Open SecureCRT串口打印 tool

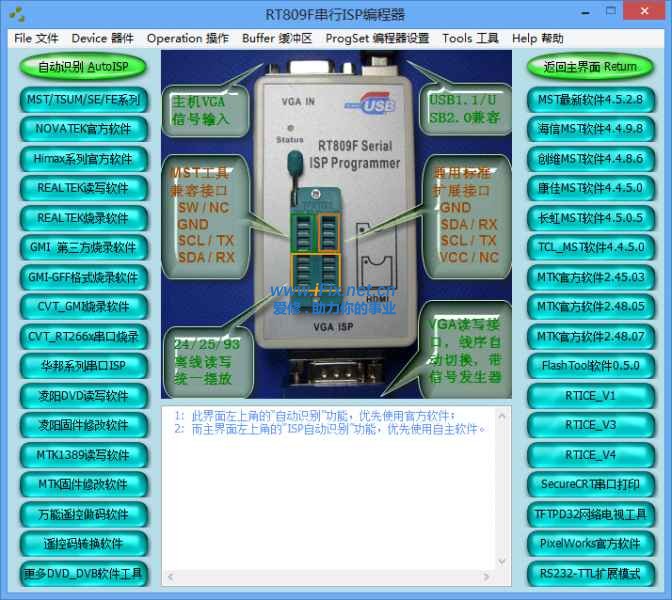click(x=590, y=484)
